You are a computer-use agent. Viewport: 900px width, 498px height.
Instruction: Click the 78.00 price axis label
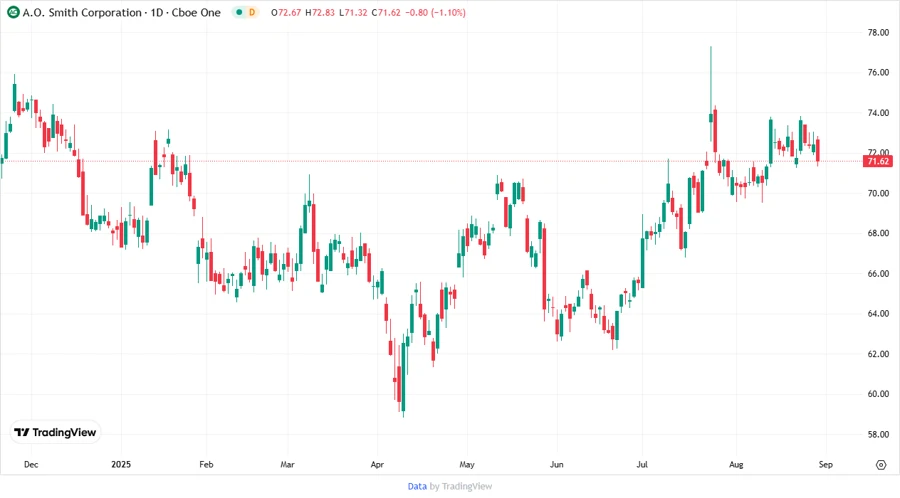click(878, 33)
